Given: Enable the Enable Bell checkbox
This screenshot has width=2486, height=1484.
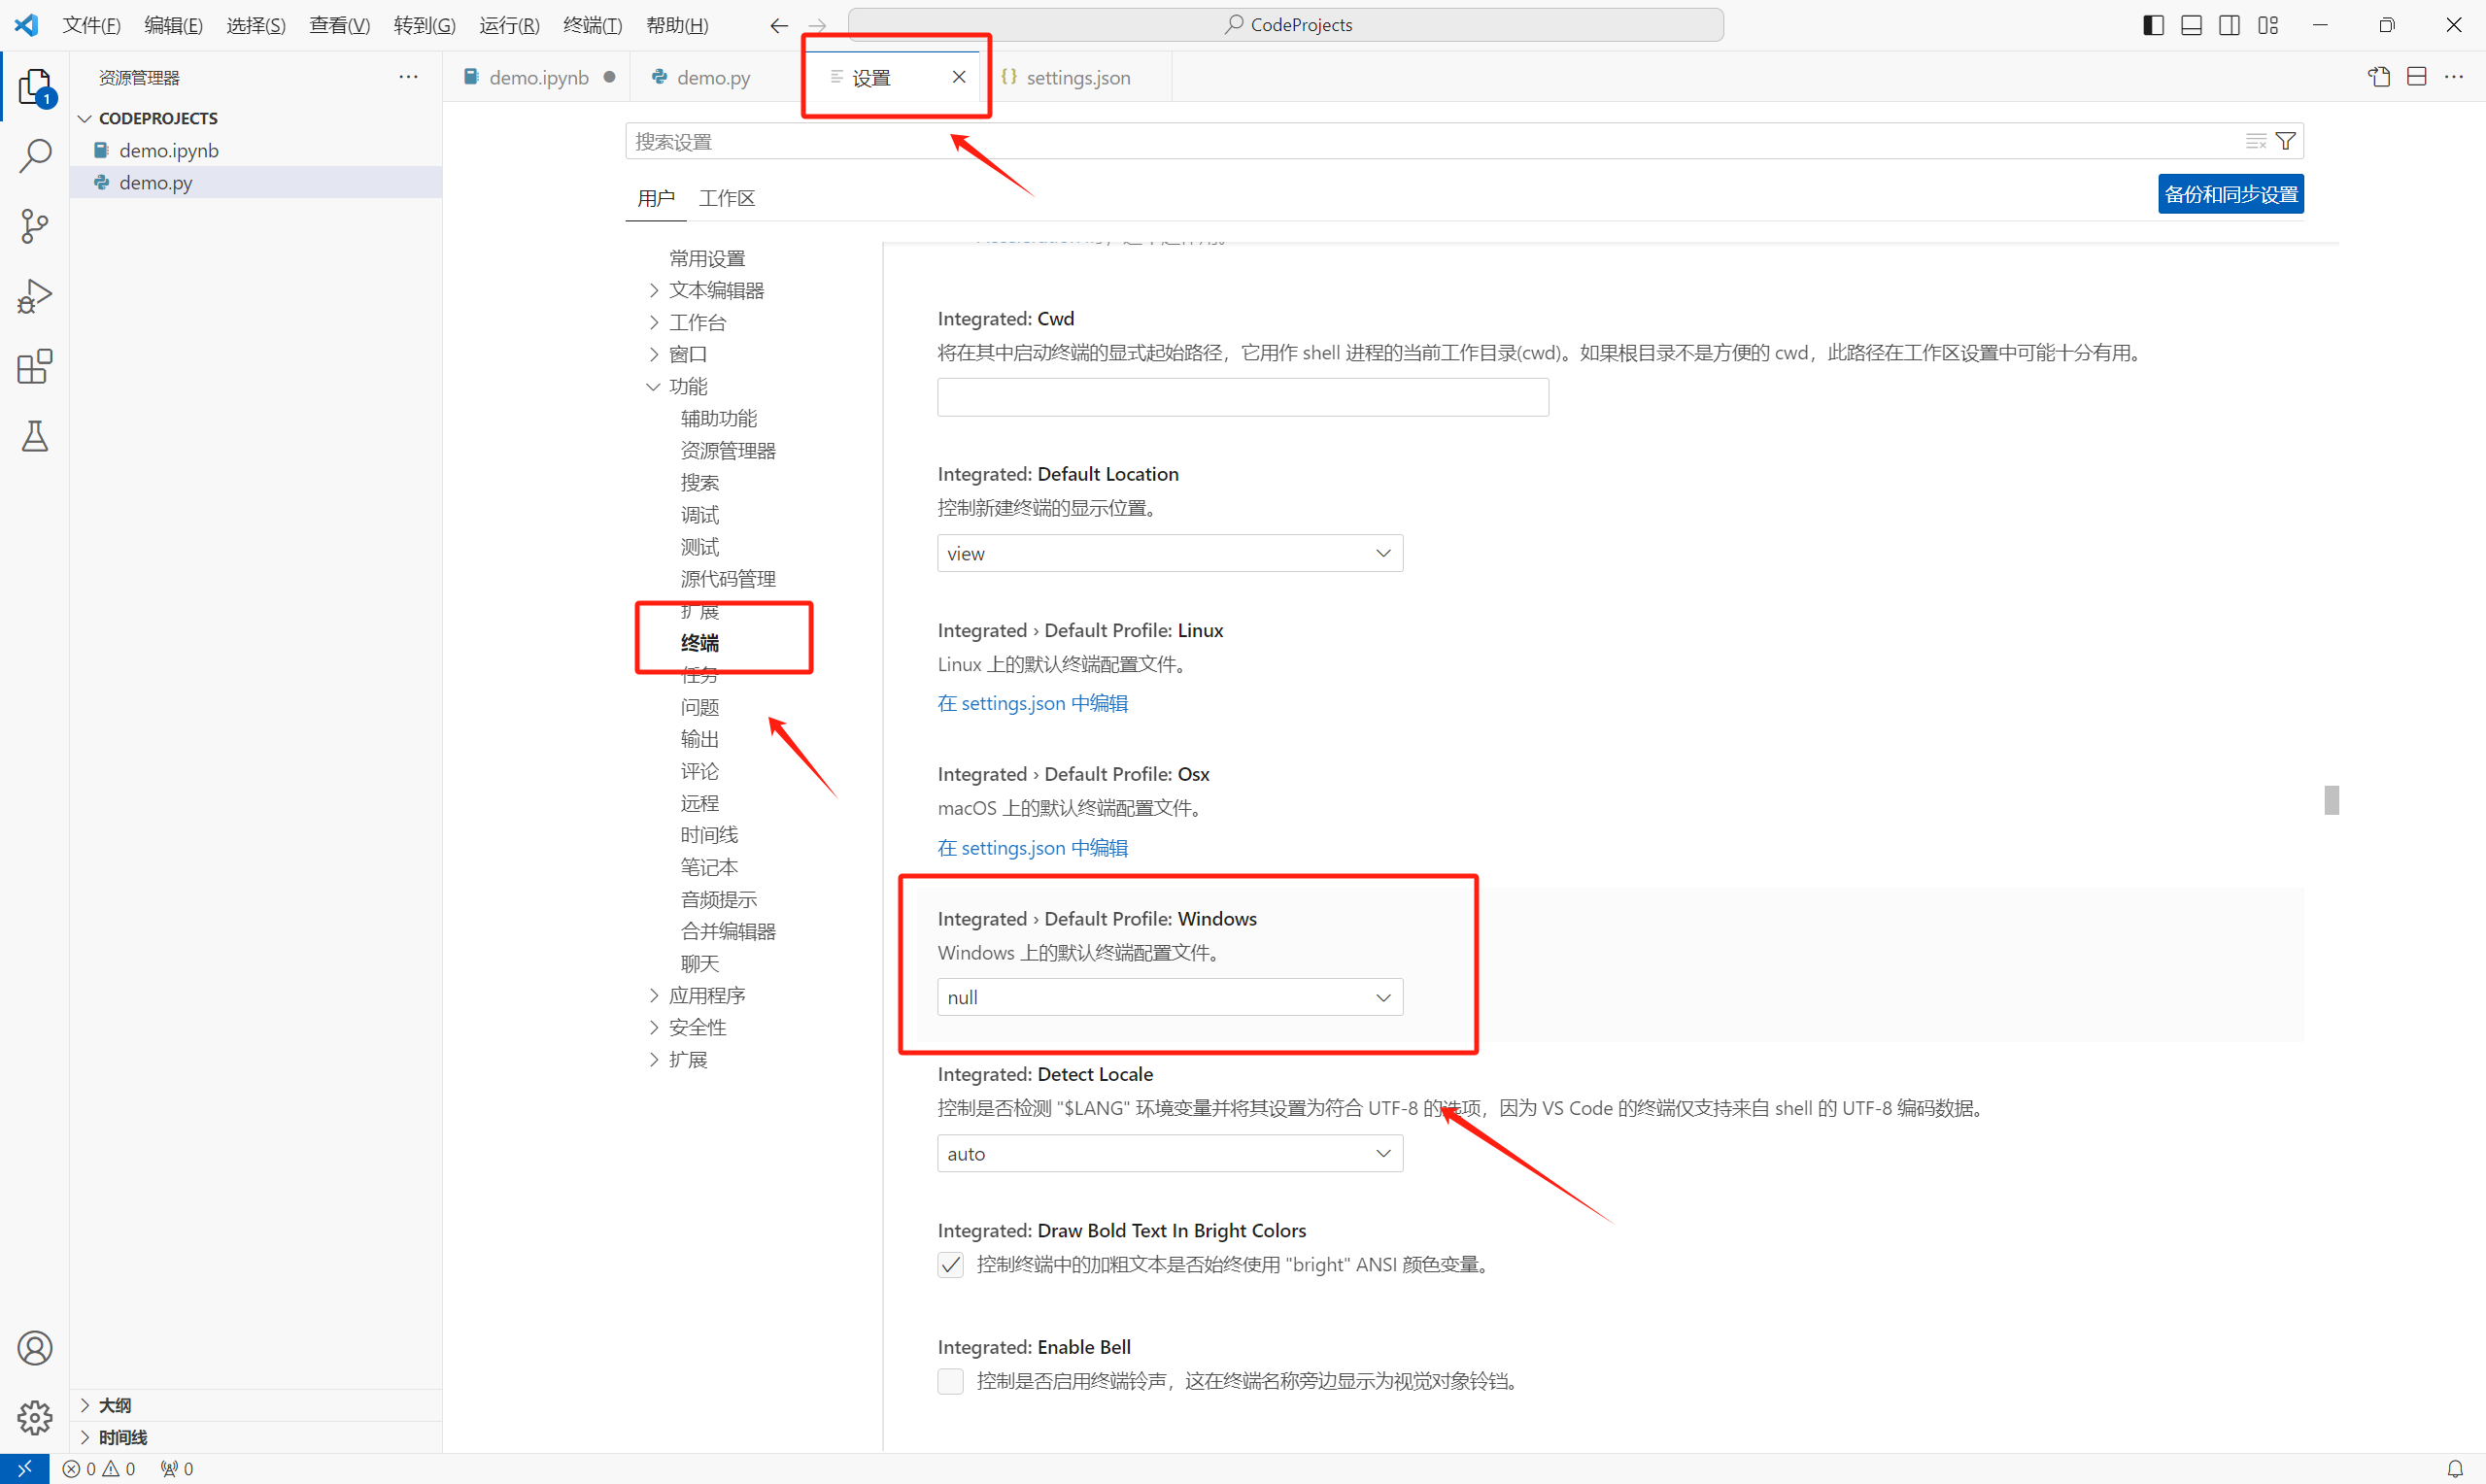Looking at the screenshot, I should tap(950, 1381).
